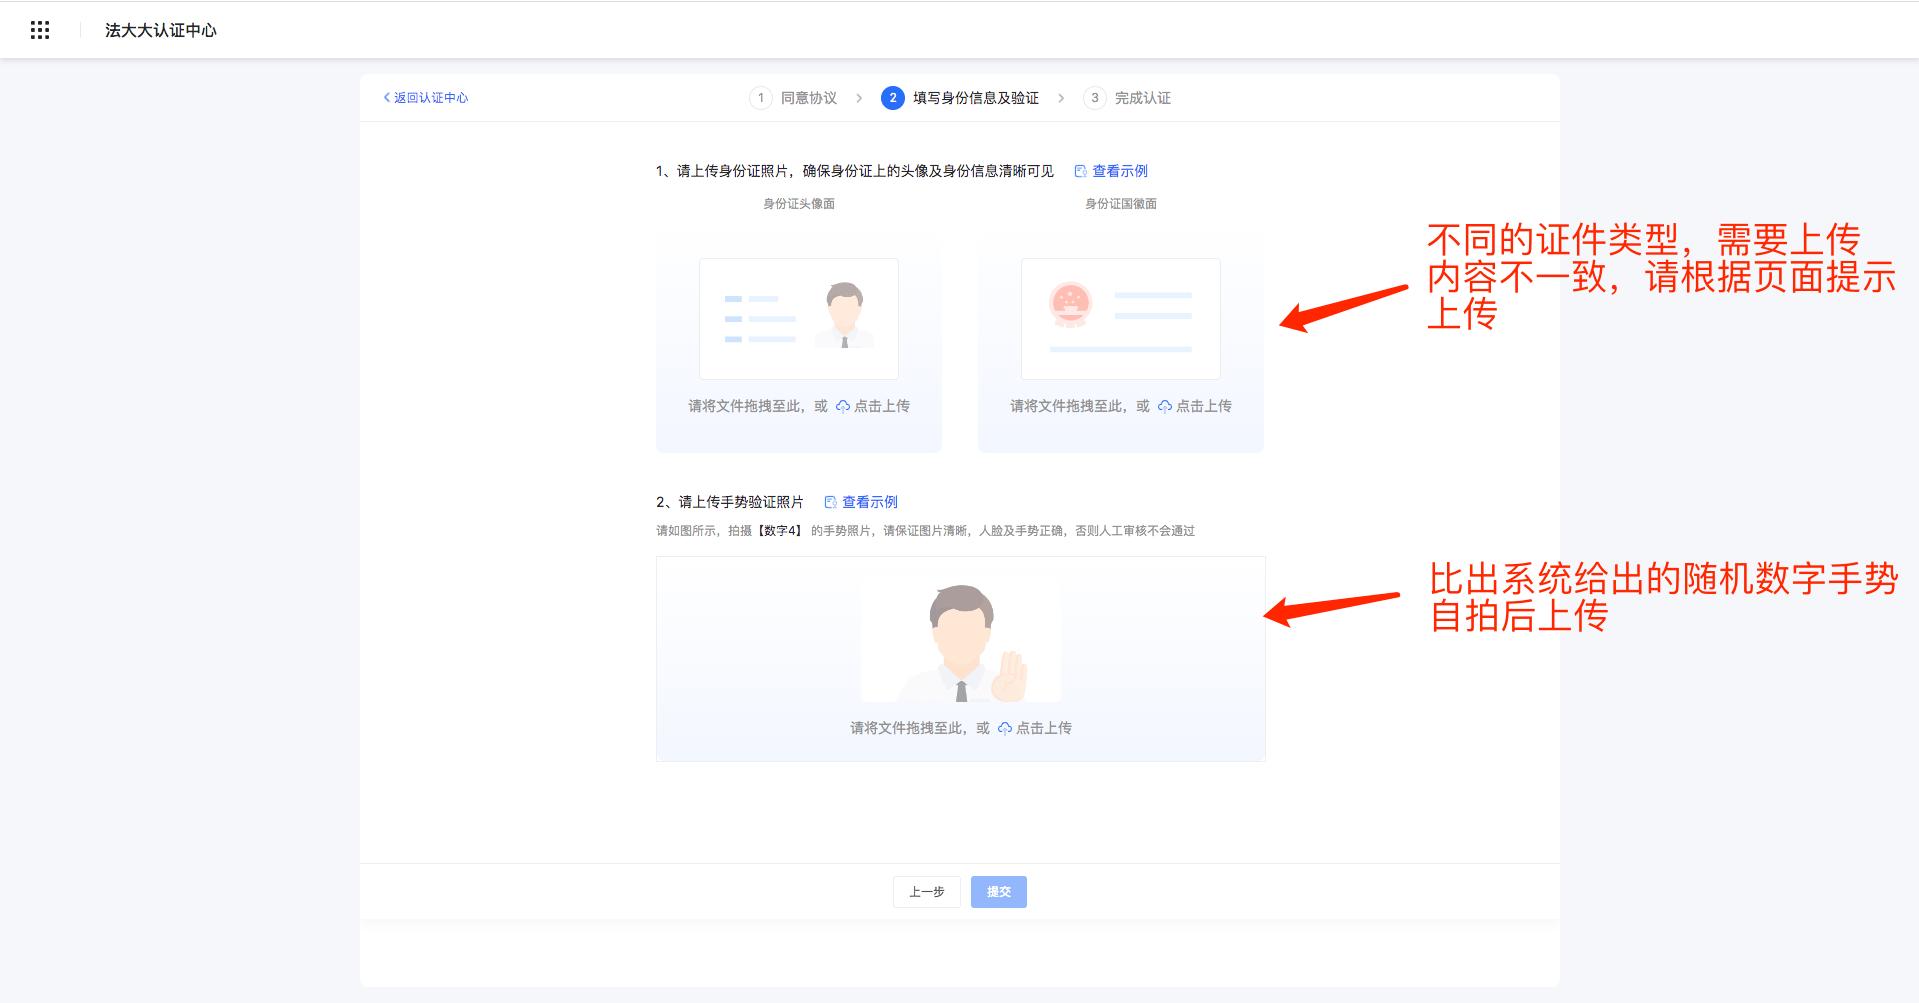Expand the back chevron beside 返回认证中心
Image resolution: width=1919 pixels, height=1003 pixels.
[x=385, y=98]
